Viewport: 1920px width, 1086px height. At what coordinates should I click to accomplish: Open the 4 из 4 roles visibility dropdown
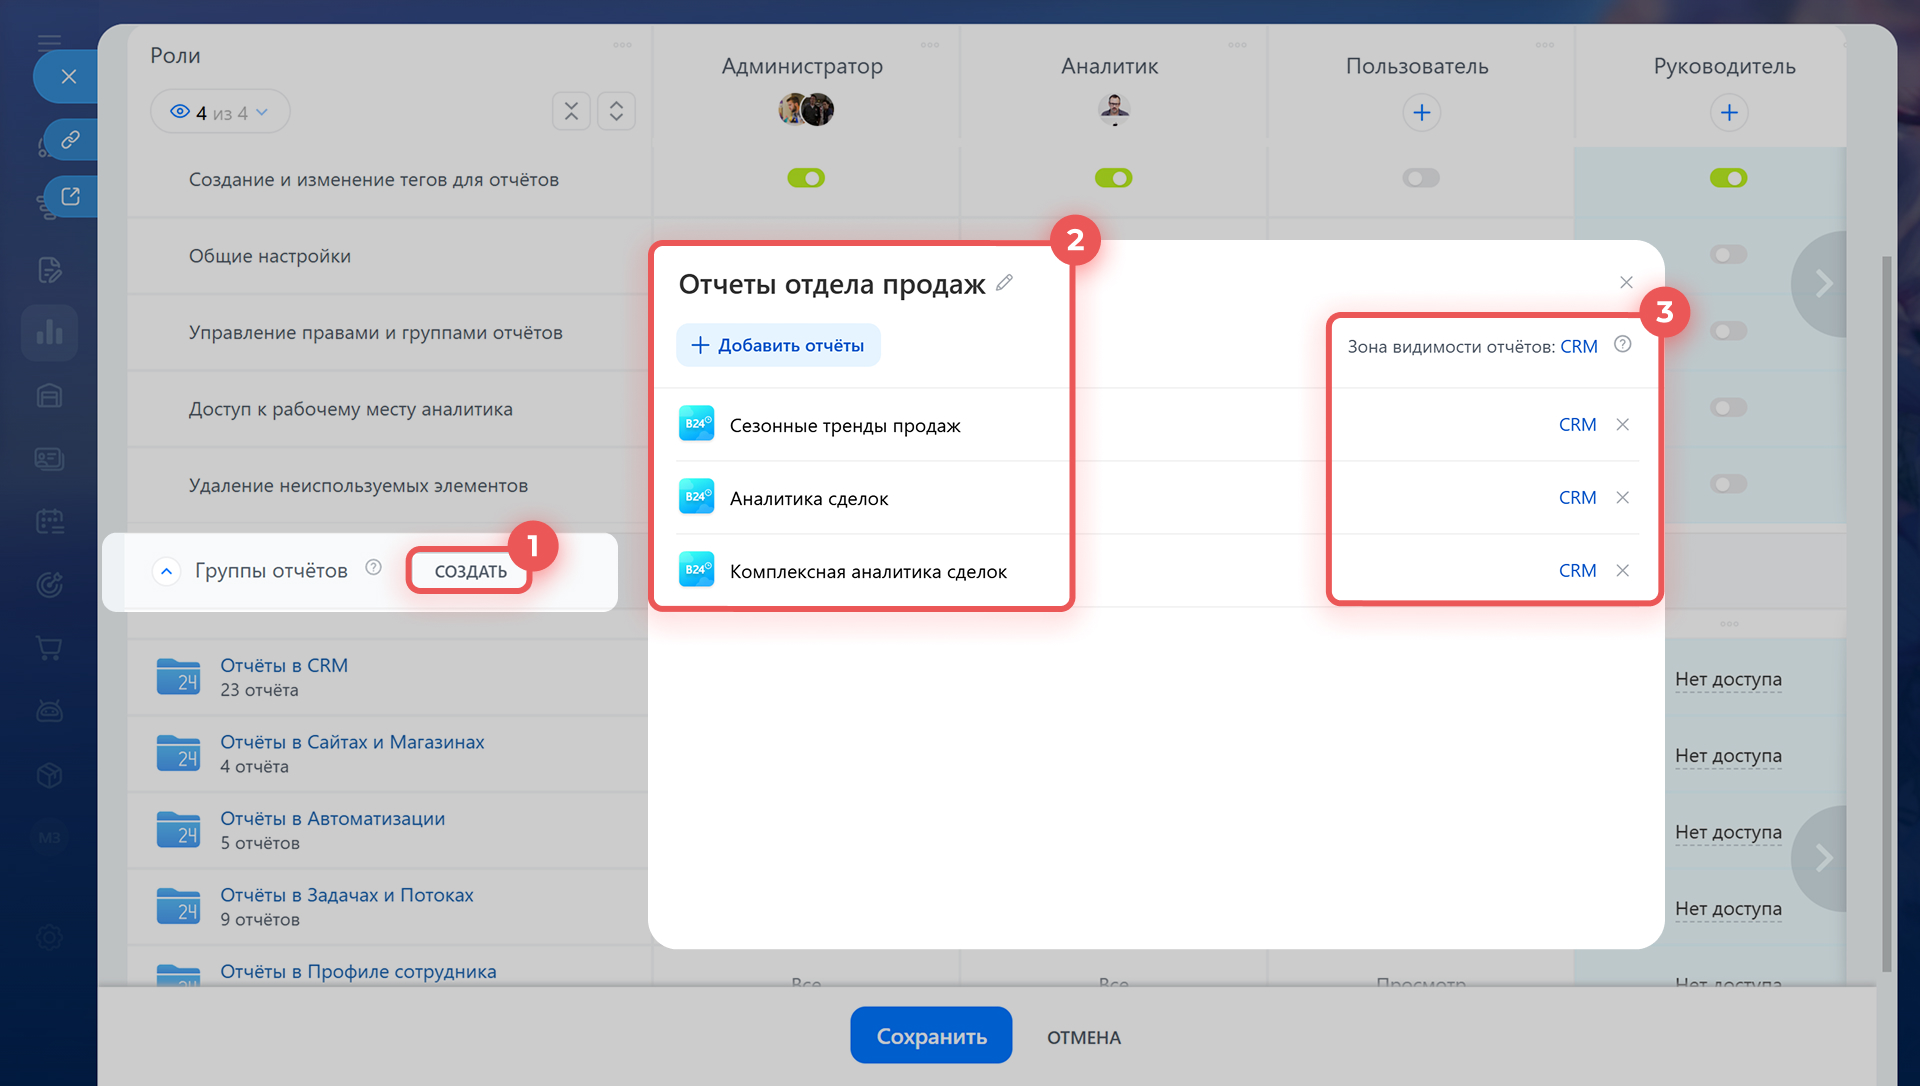pyautogui.click(x=220, y=112)
